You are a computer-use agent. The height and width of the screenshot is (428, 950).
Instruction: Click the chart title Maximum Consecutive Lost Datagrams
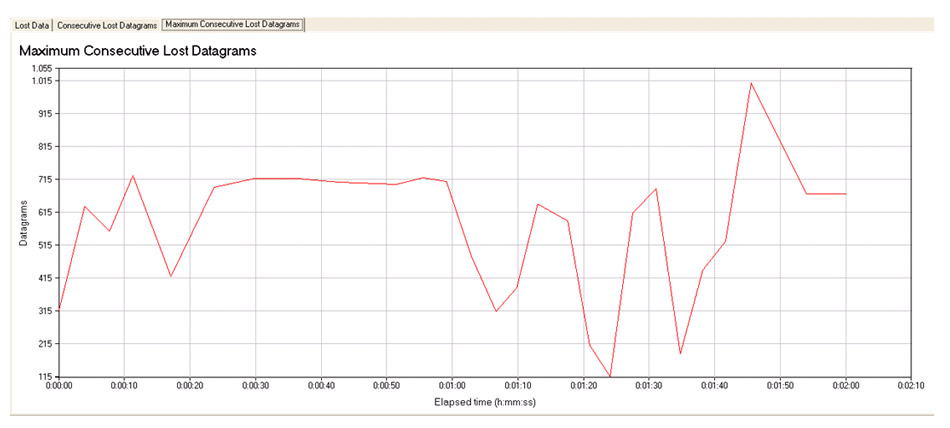(x=139, y=51)
